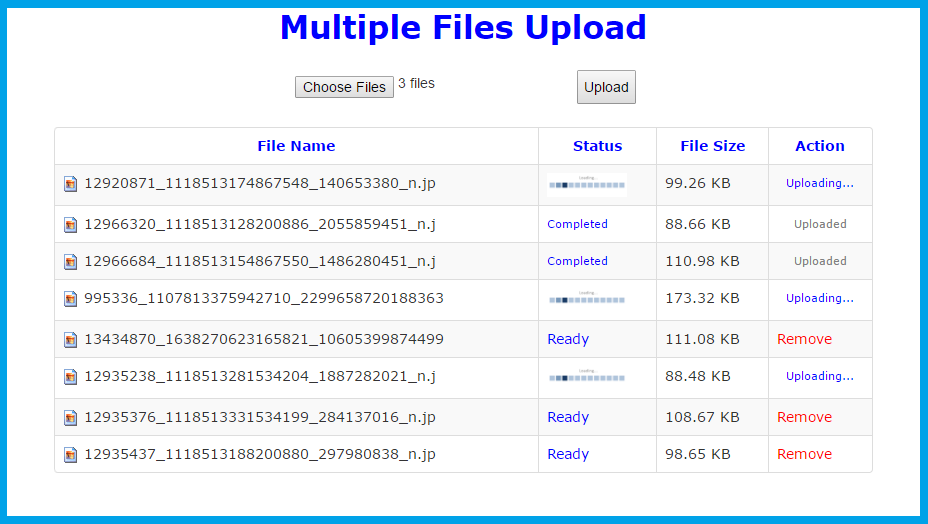This screenshot has width=928, height=524.
Task: Click file icon beside 12935437 image row
Action: 71,455
